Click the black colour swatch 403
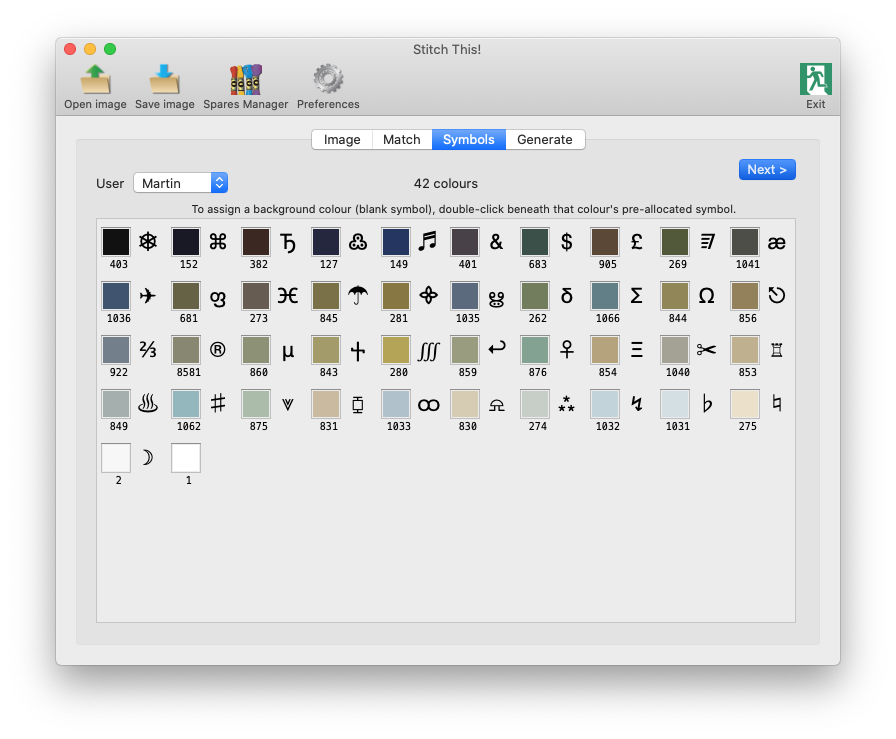Viewport: 896px width, 739px height. coord(116,242)
